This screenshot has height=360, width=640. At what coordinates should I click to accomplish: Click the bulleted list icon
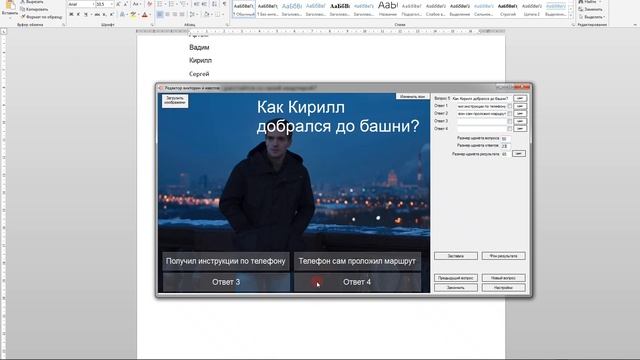pos(160,4)
